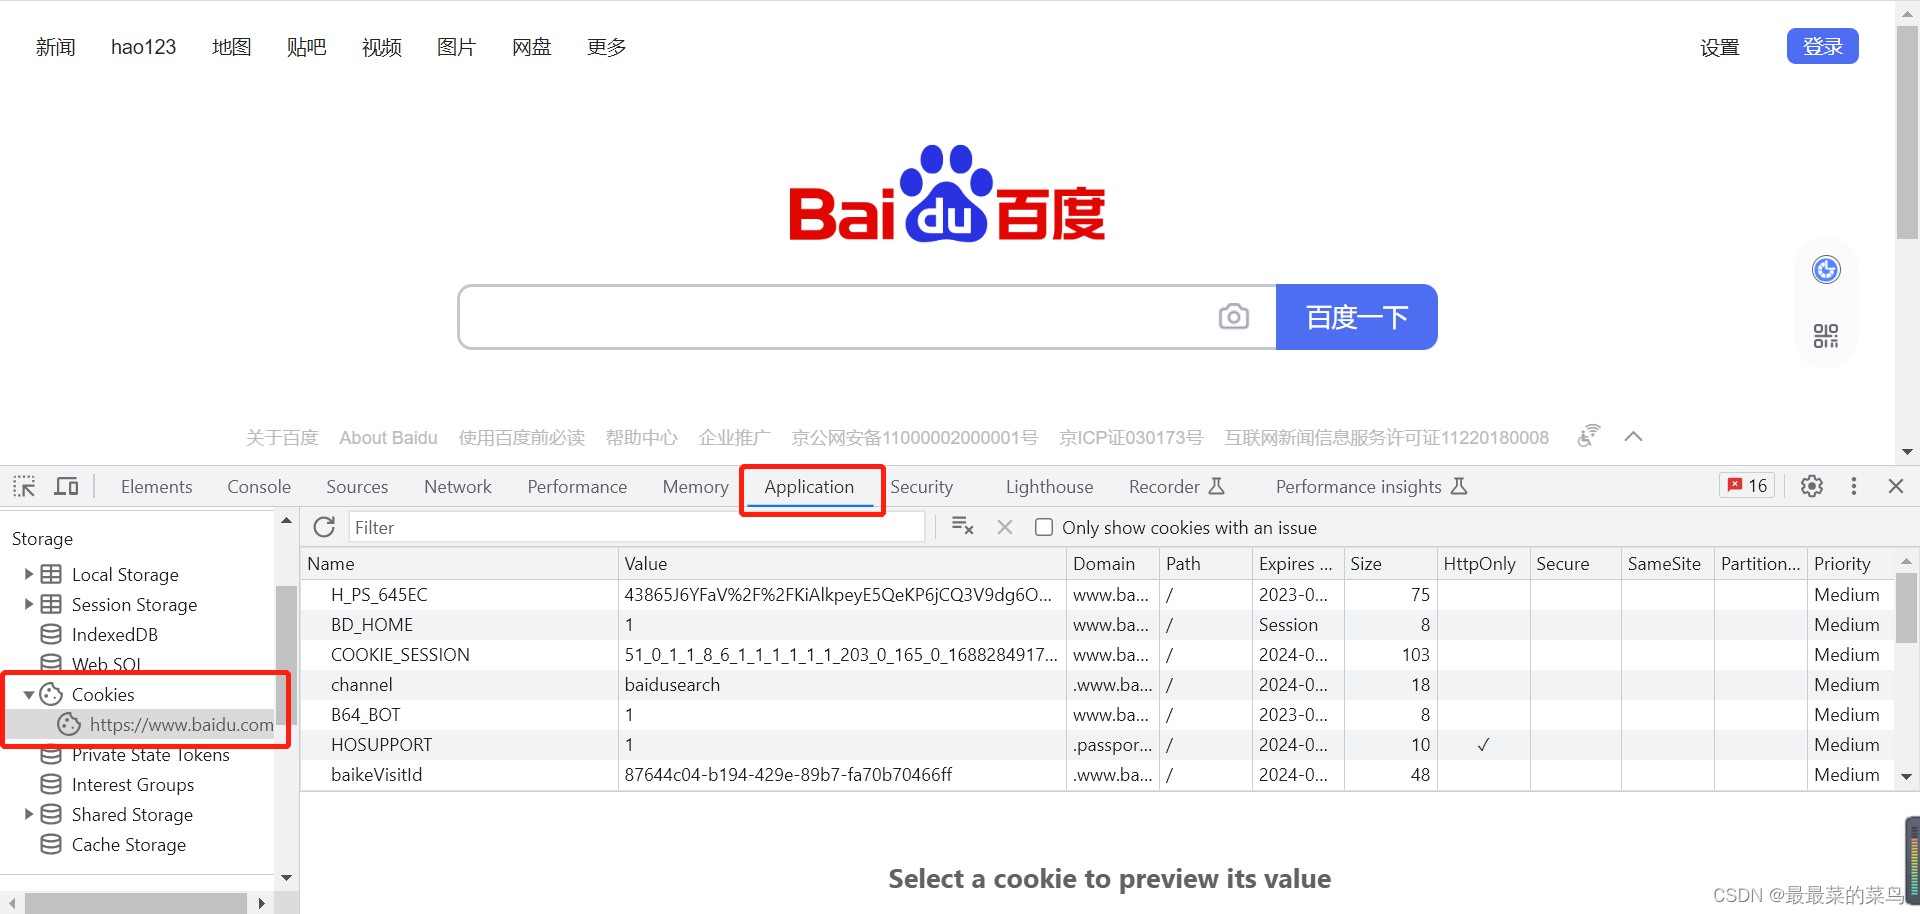
Task: Click the Baidu logo
Action: [x=947, y=194]
